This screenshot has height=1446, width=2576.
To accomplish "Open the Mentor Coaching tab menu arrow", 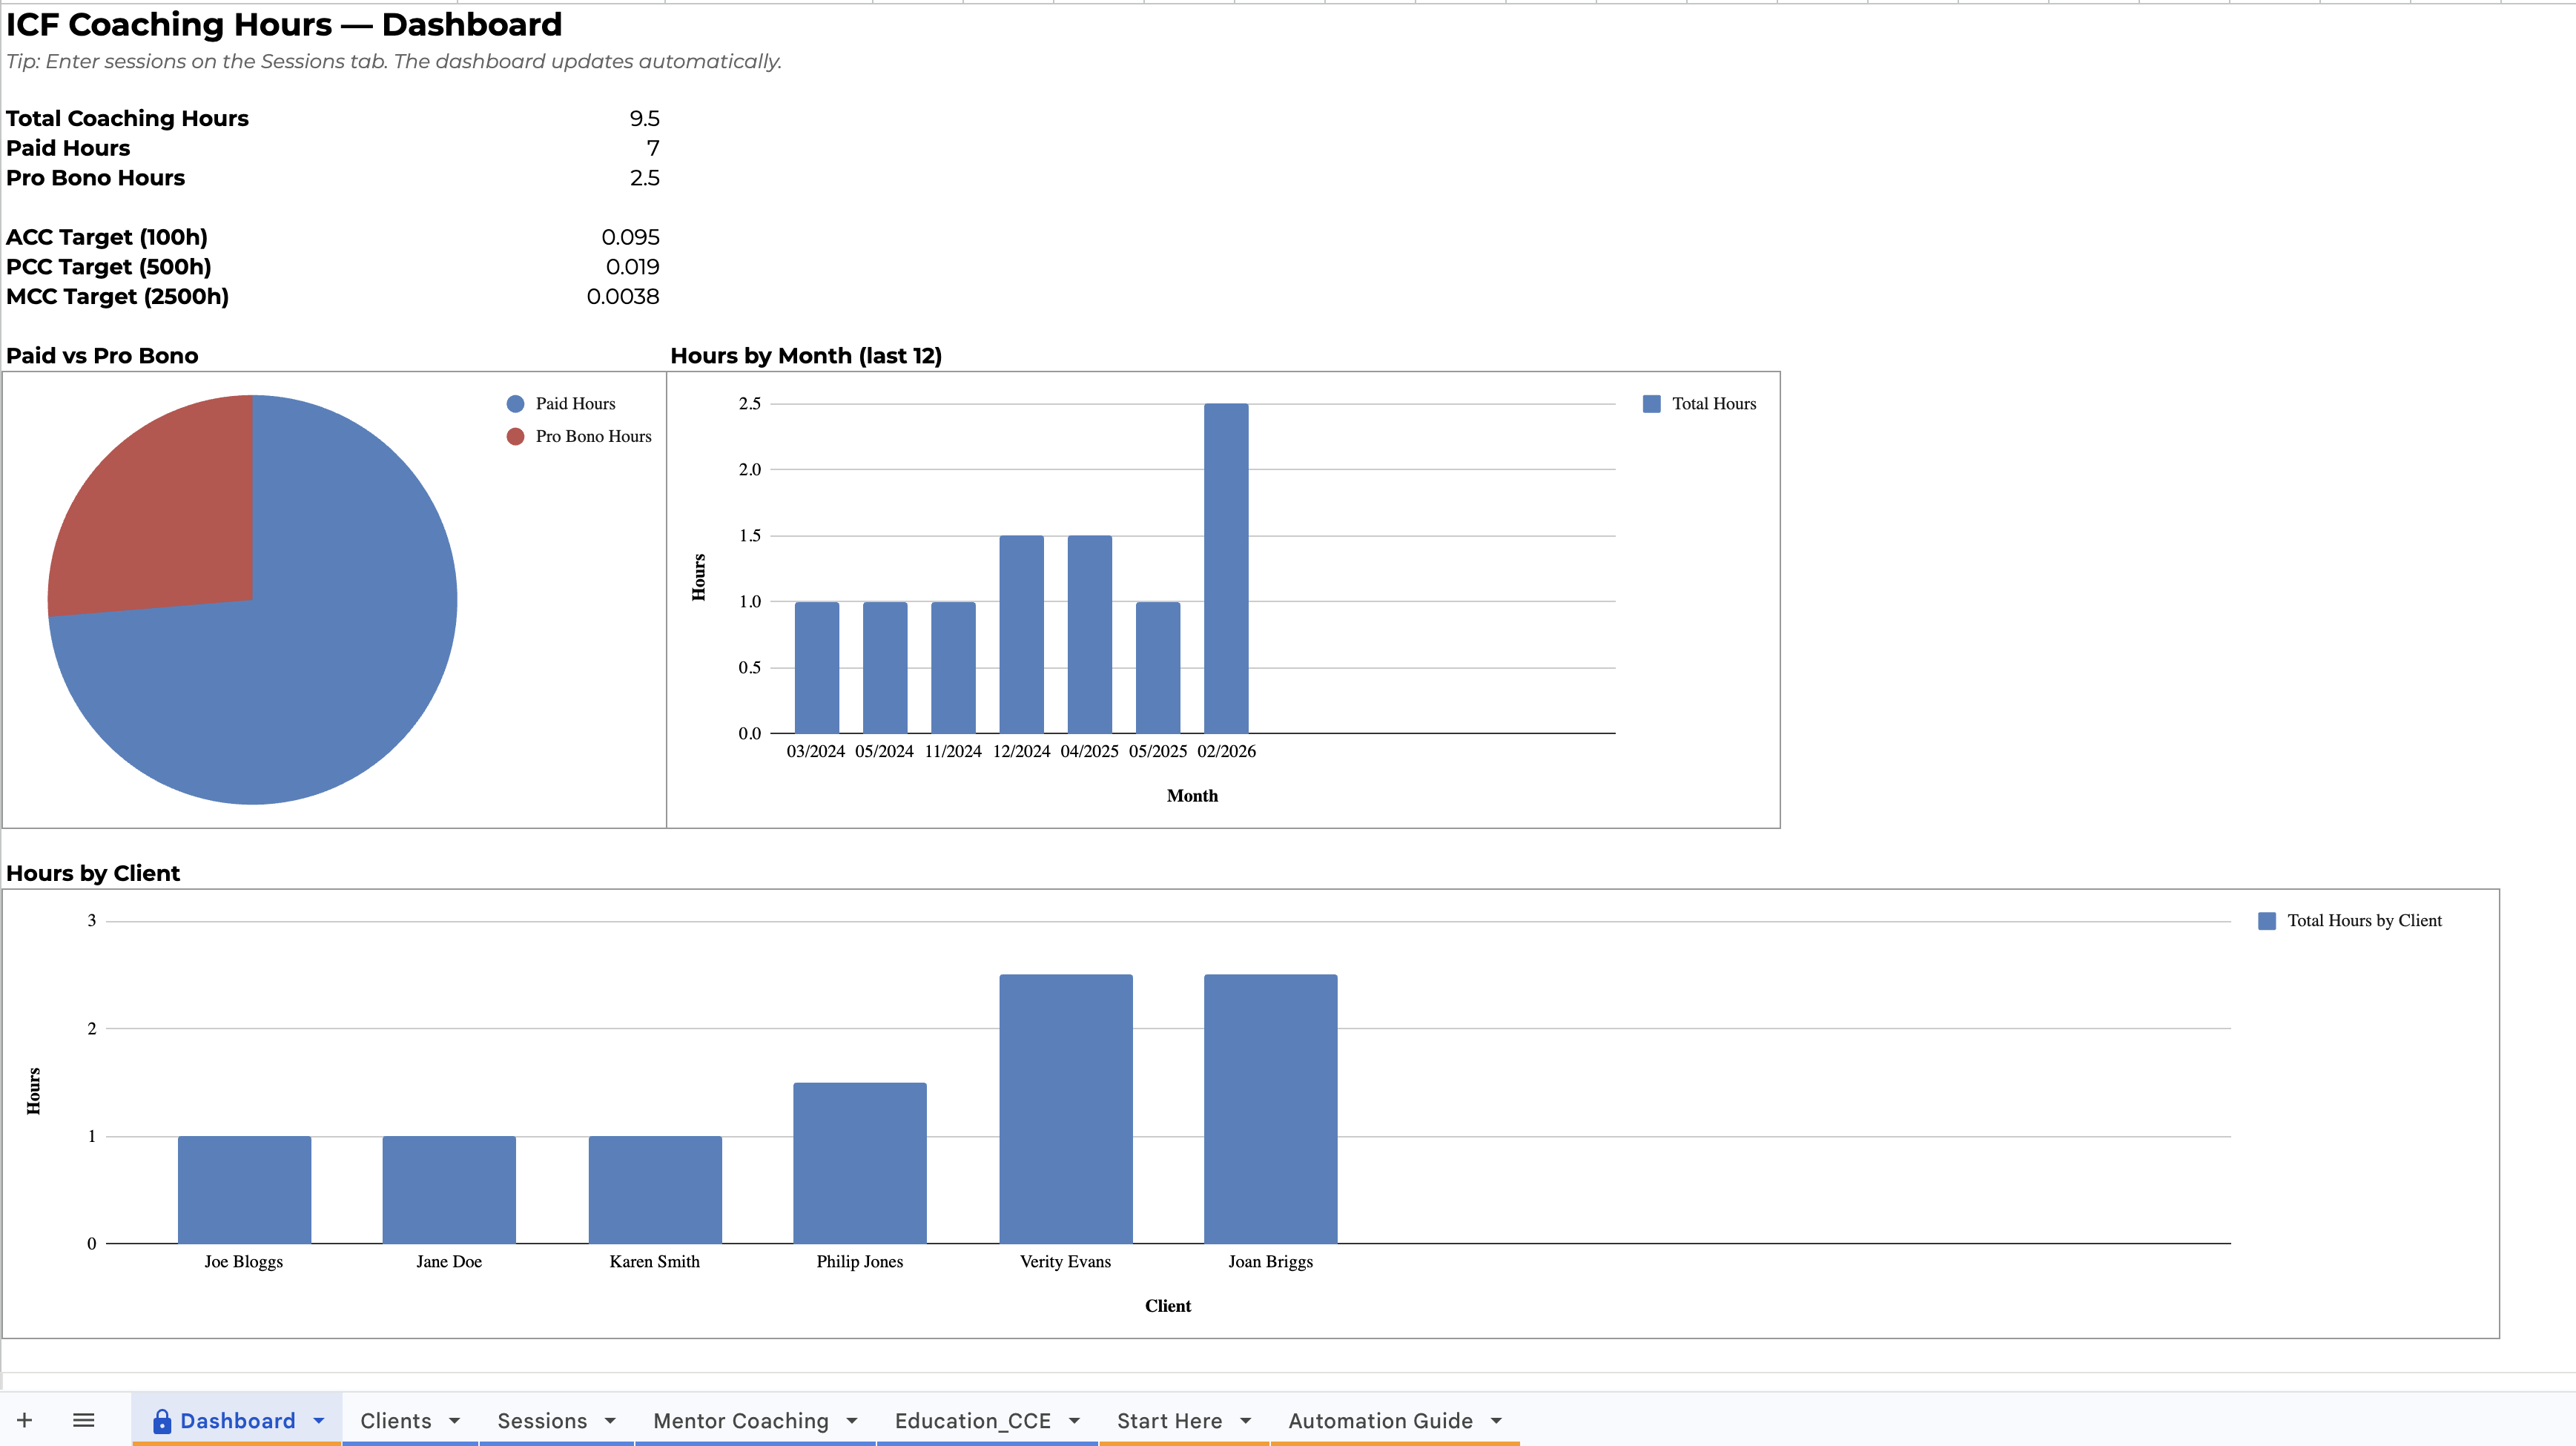I will coord(852,1421).
